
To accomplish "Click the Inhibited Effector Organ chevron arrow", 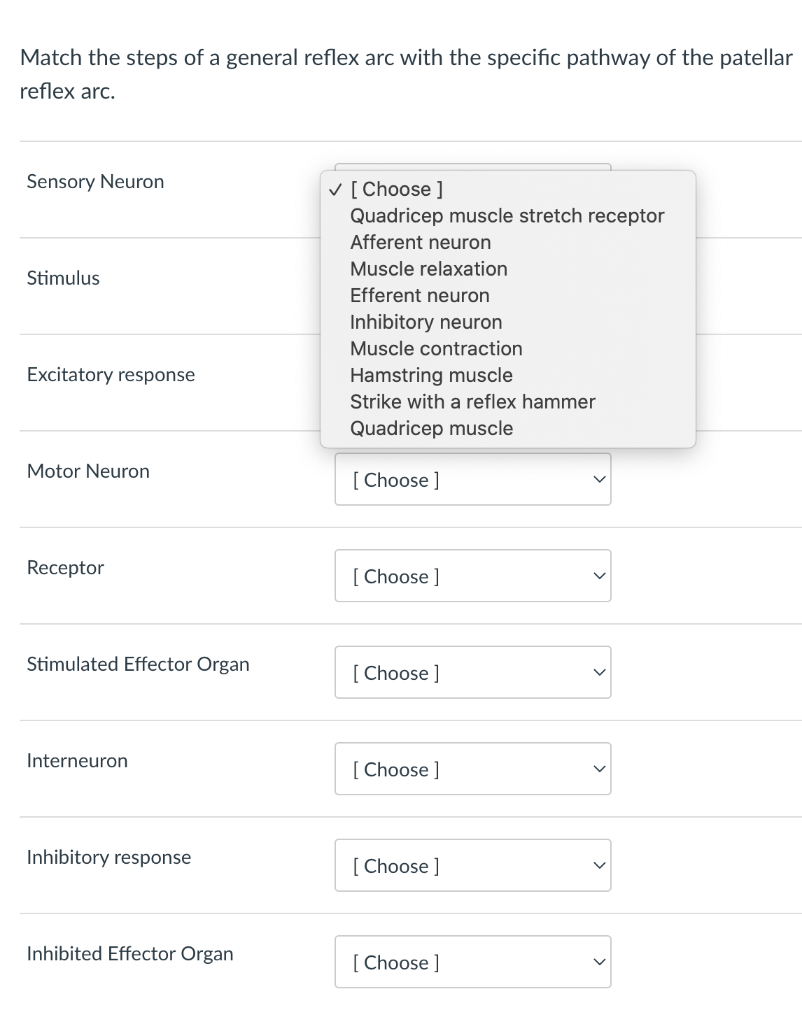I will click(x=598, y=962).
